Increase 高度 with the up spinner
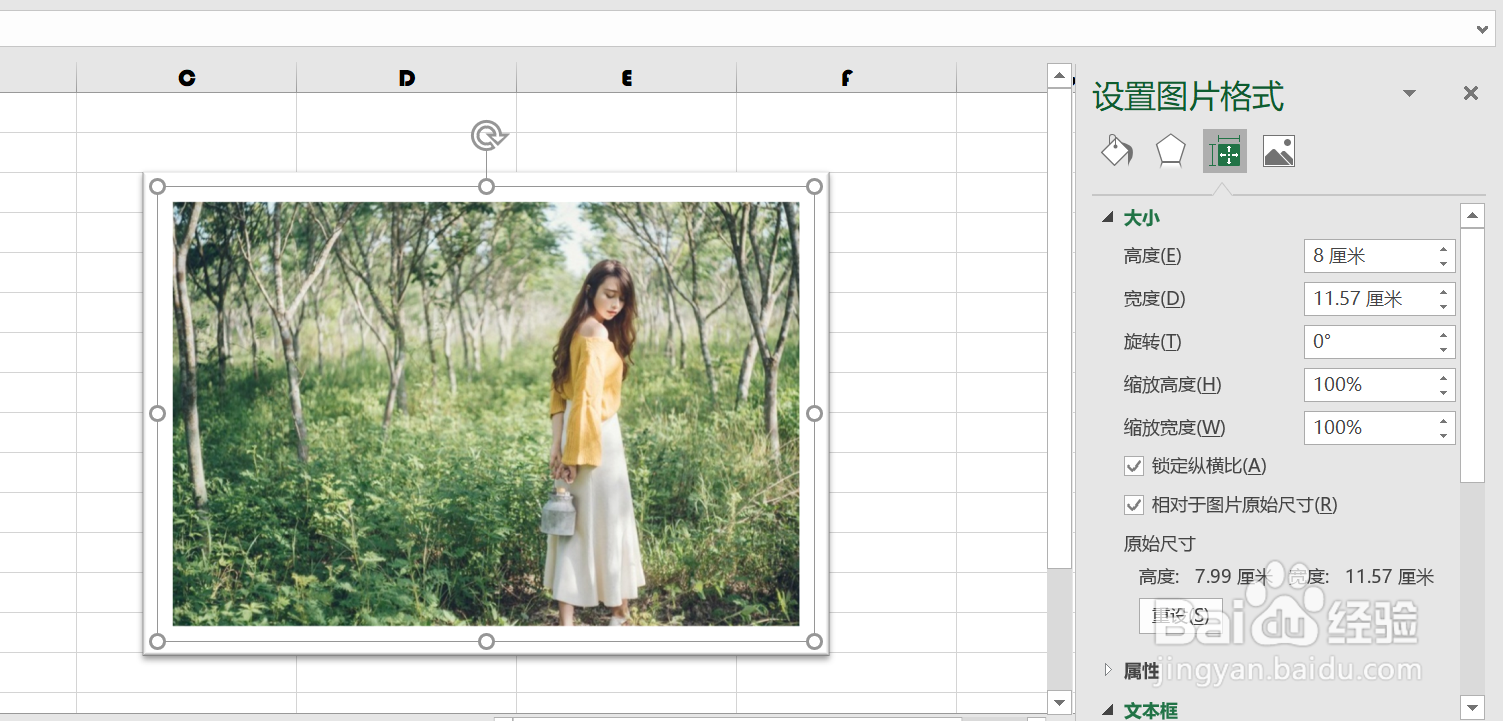 (x=1444, y=249)
